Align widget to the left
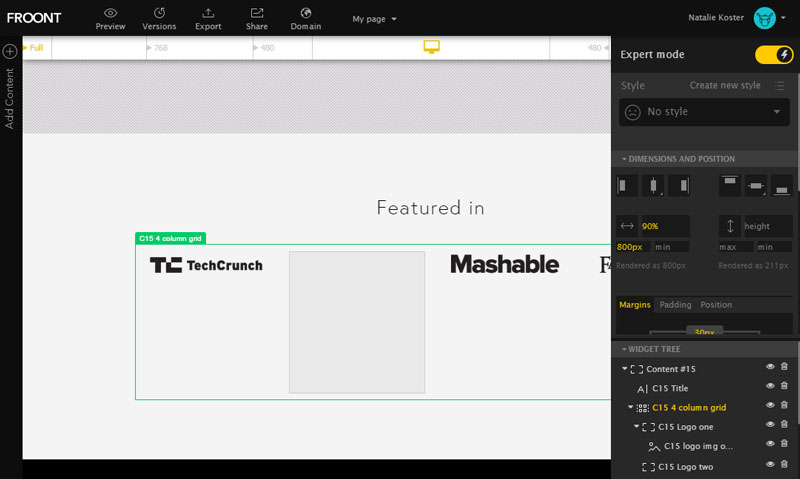The image size is (800, 479). click(627, 186)
